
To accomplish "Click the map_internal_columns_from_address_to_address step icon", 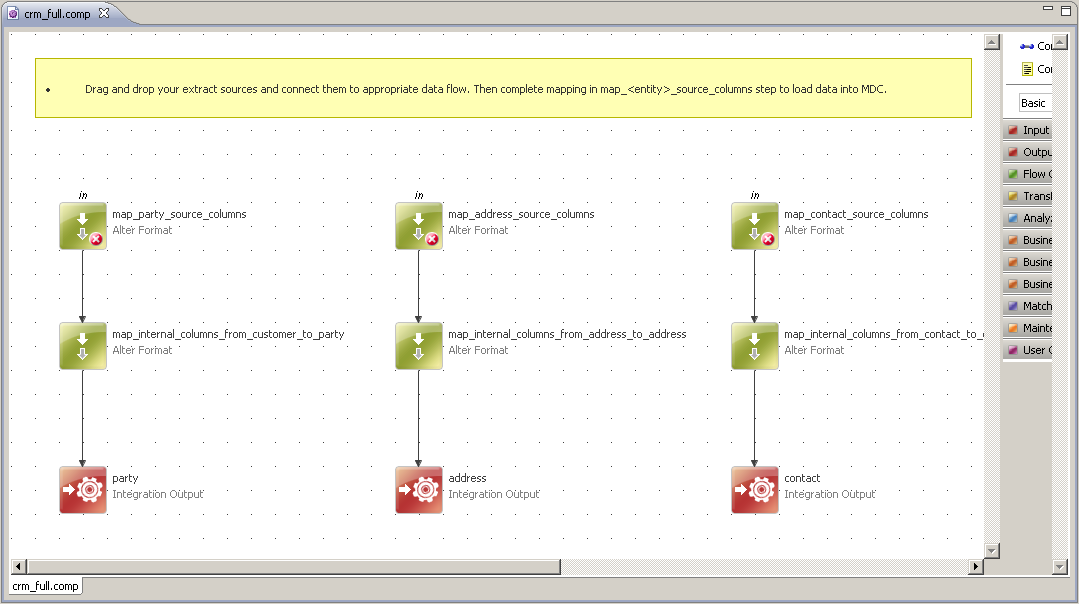I will (418, 346).
